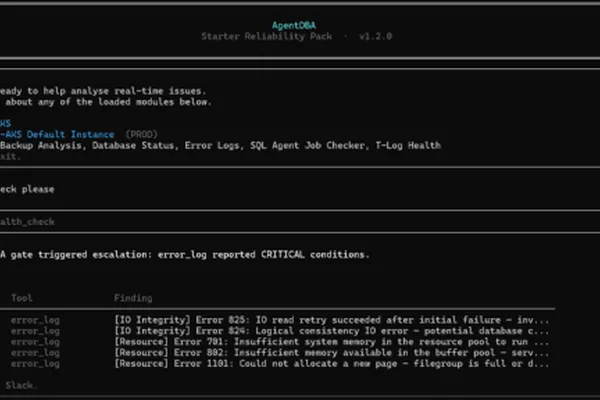Click the (PROD) environment tag

click(142, 134)
